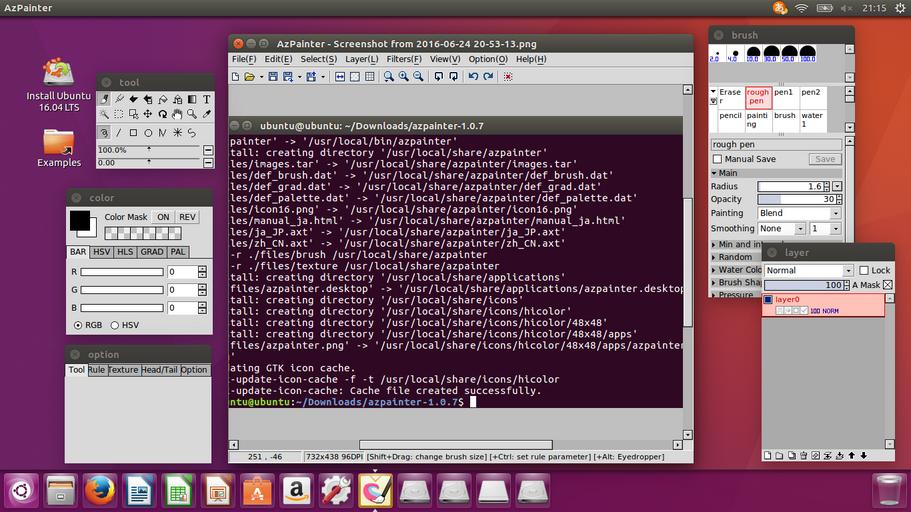This screenshot has height=512, width=911.
Task: Select the Eyedropper tool
Action: point(207,114)
